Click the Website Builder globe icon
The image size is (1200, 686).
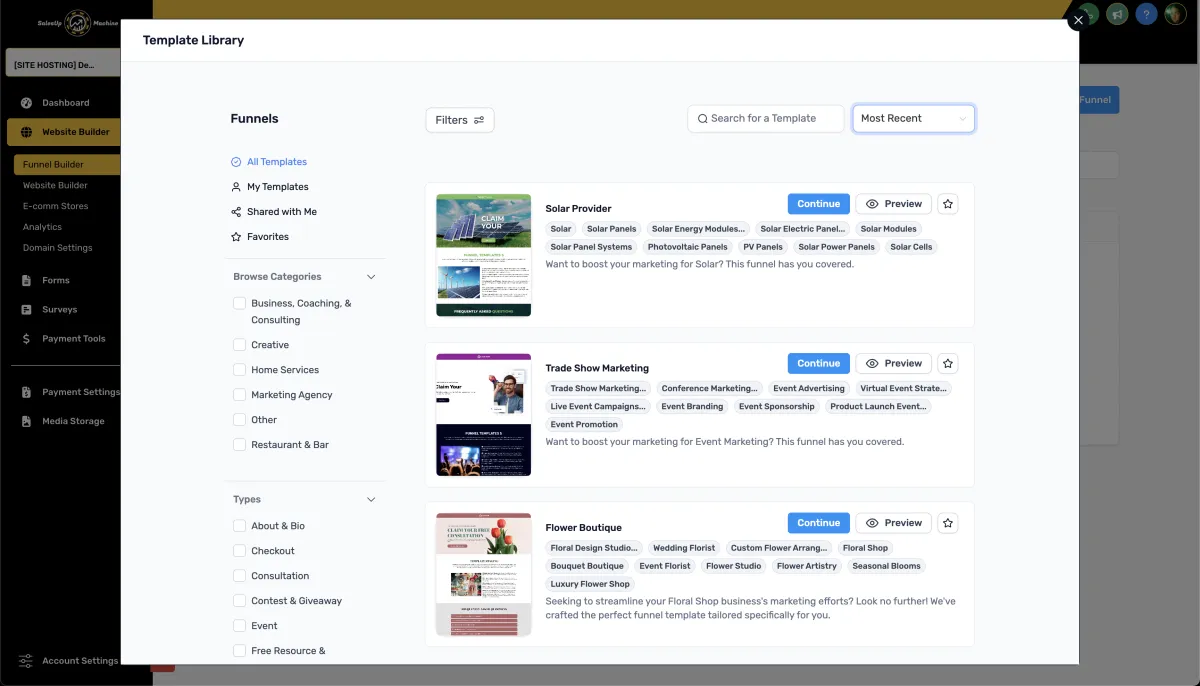pos(26,132)
